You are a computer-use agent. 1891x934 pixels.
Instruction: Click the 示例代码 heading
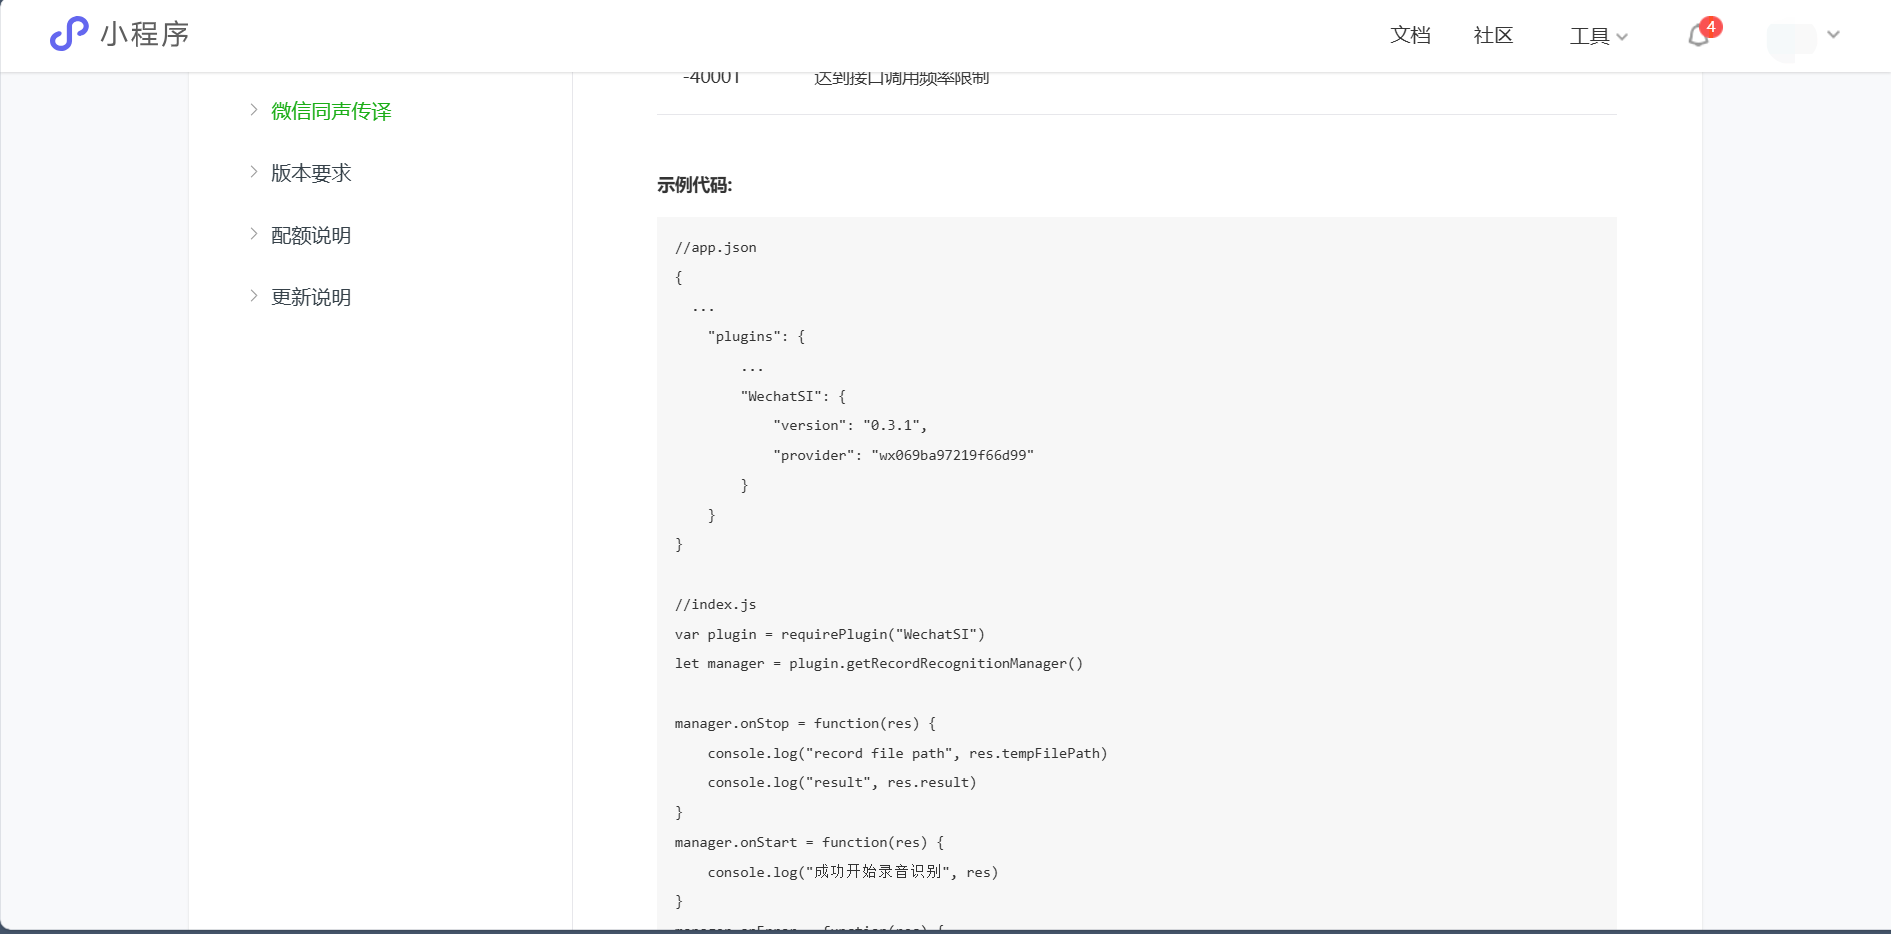tap(695, 185)
